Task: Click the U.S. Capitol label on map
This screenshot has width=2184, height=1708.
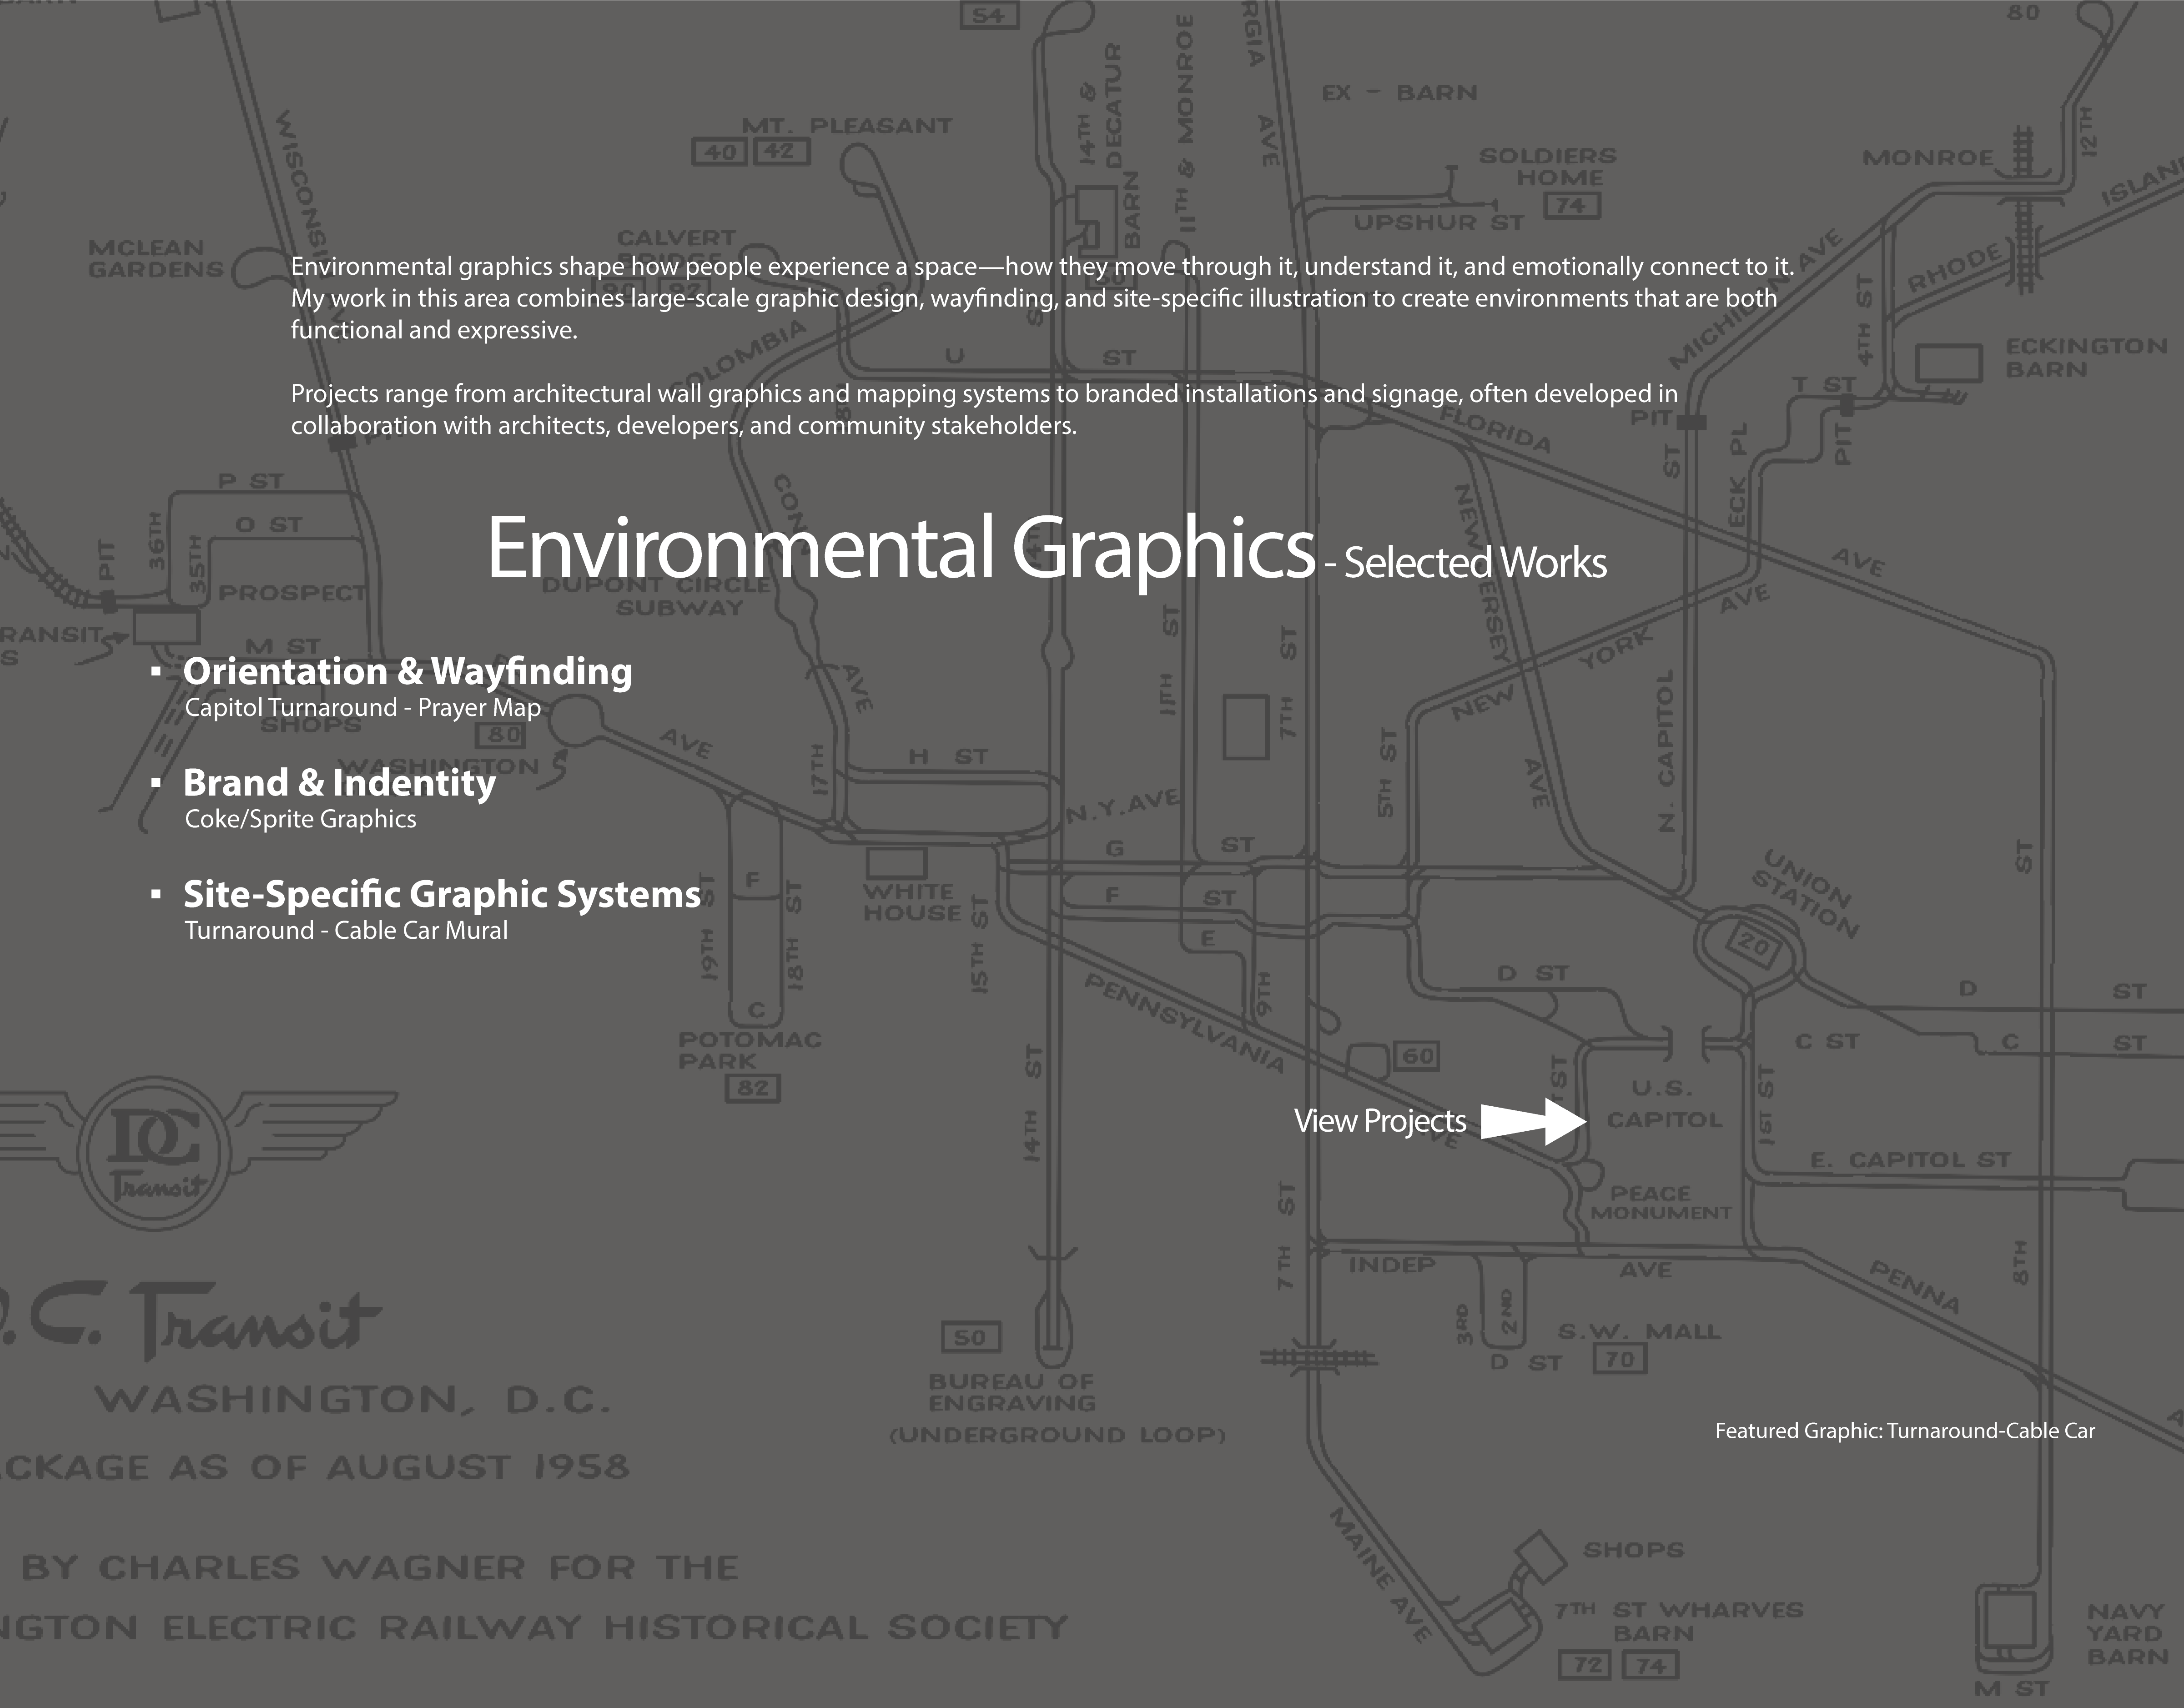Action: pos(1664,1104)
